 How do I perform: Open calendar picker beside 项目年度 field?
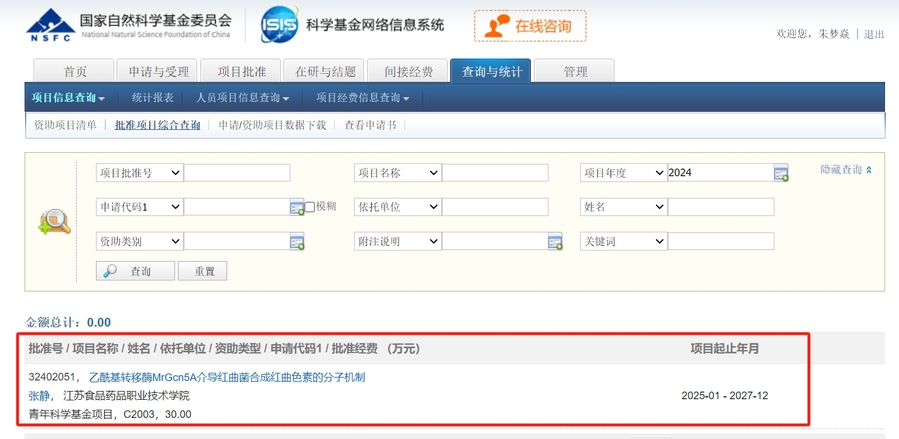click(x=781, y=173)
